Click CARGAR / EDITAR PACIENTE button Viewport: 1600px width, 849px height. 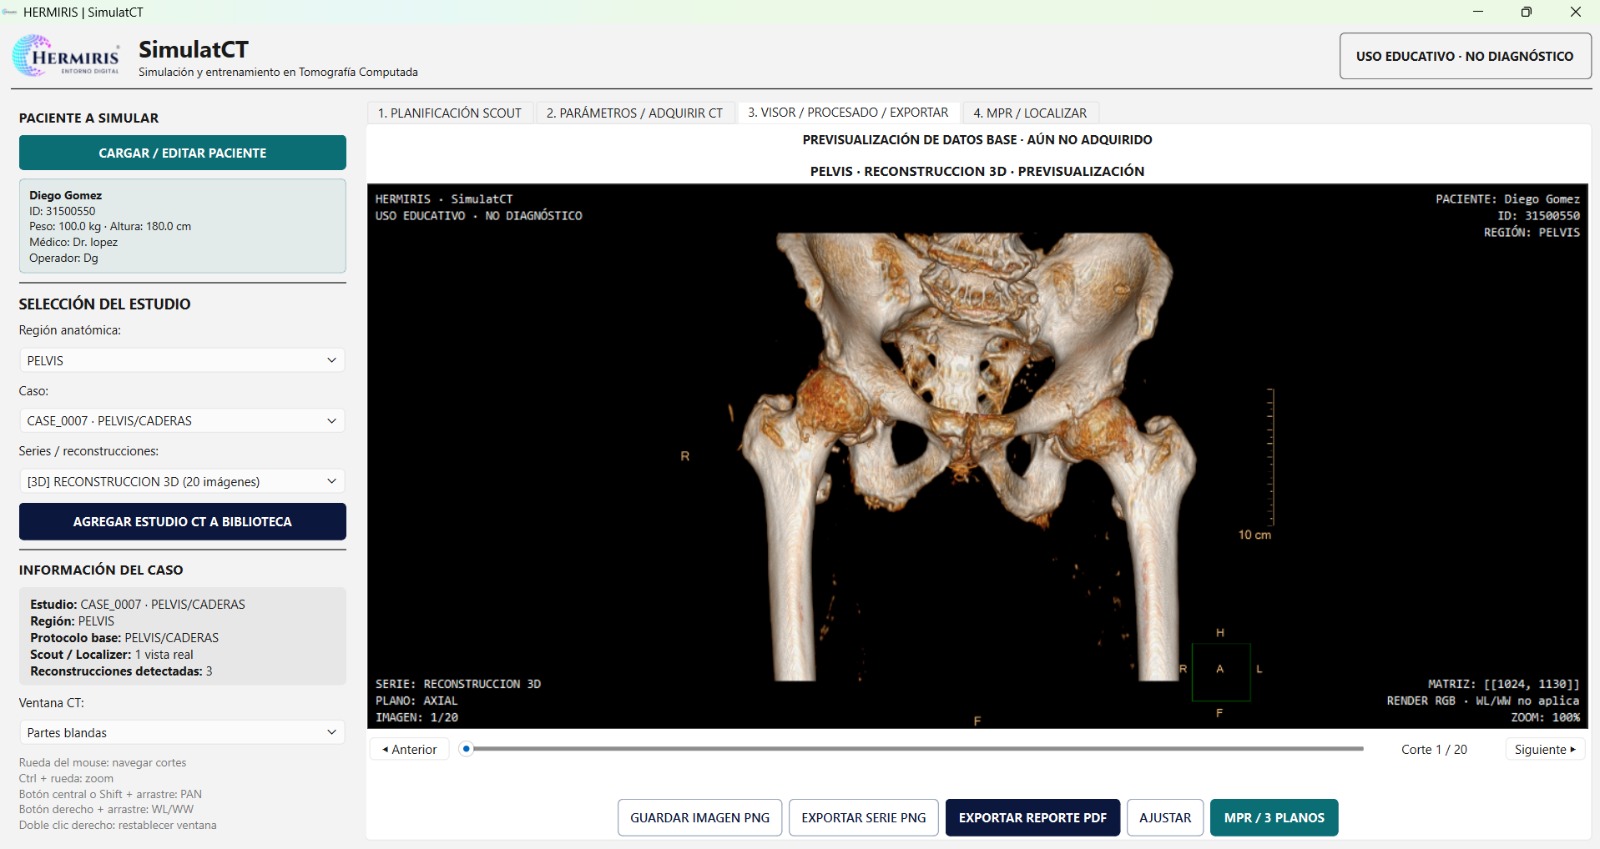click(x=182, y=153)
